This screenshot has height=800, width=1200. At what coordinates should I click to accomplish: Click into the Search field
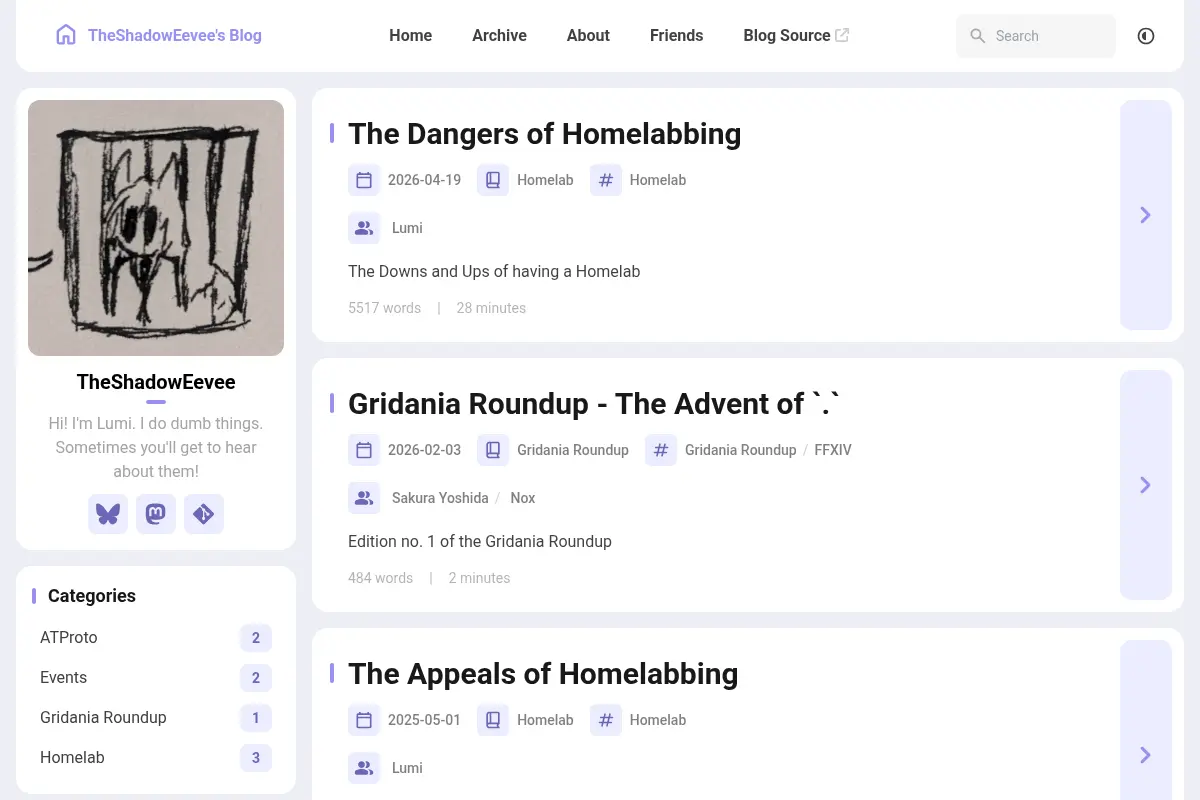pos(1036,36)
